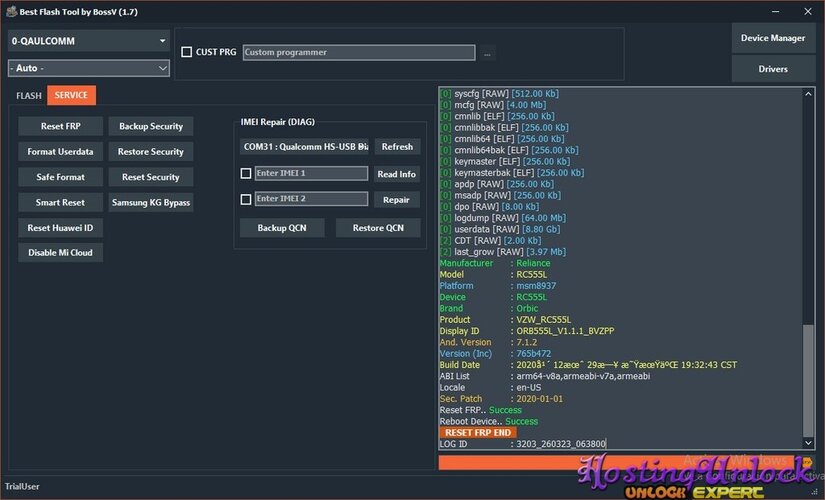Refresh the COM port list
Image resolution: width=825 pixels, height=500 pixels.
pos(397,146)
